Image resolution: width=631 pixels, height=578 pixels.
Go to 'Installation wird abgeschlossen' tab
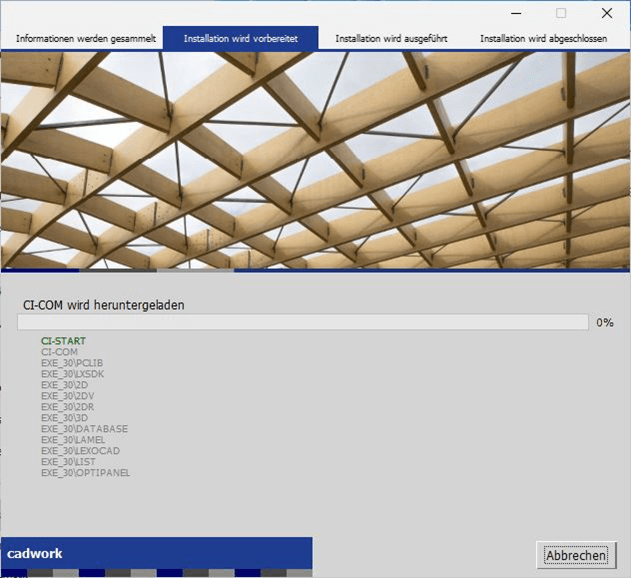click(543, 38)
